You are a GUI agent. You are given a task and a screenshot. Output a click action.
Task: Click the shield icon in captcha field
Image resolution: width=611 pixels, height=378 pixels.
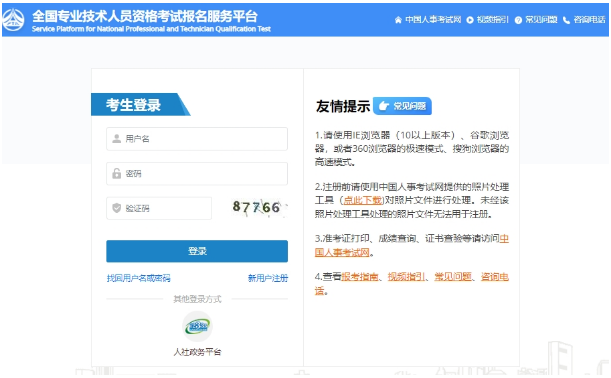[x=117, y=208]
